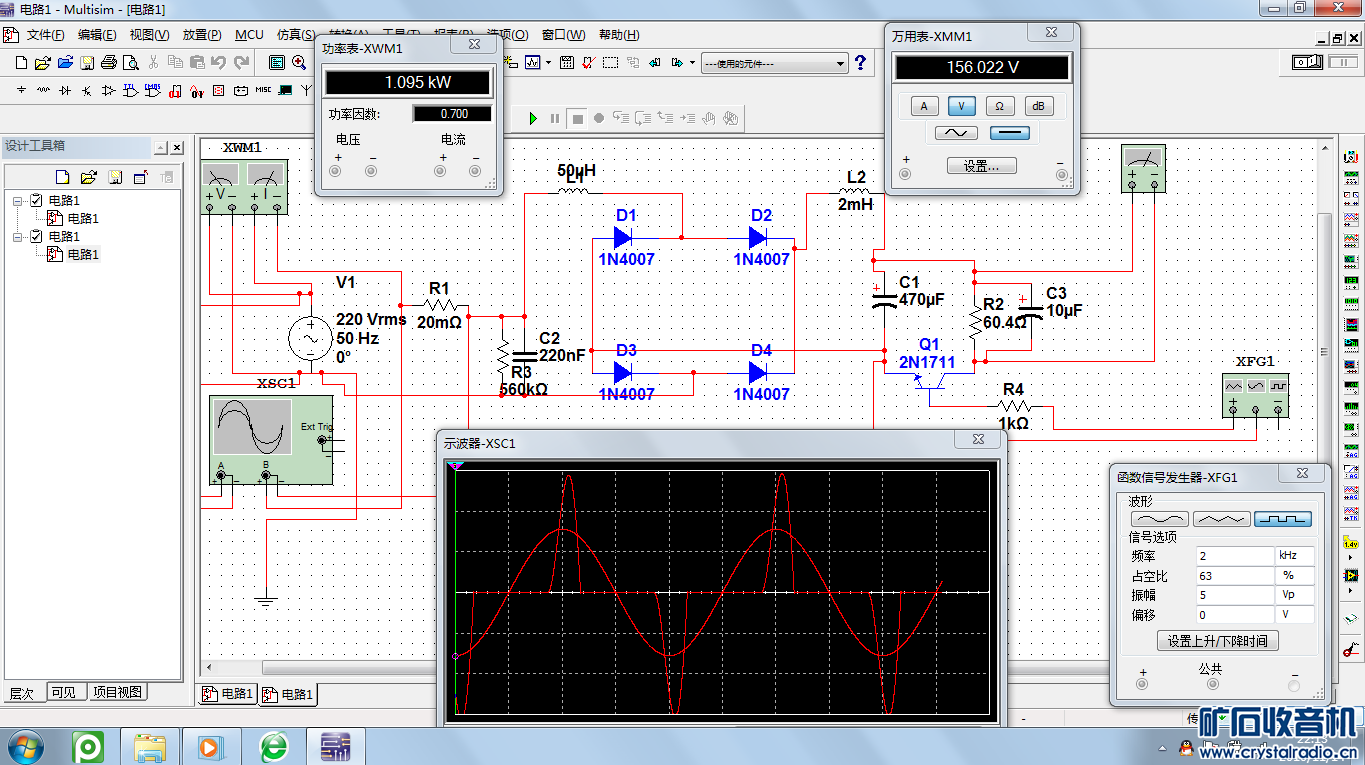Collapse the first 电路1 tree node
1365x765 pixels.
[x=18, y=200]
